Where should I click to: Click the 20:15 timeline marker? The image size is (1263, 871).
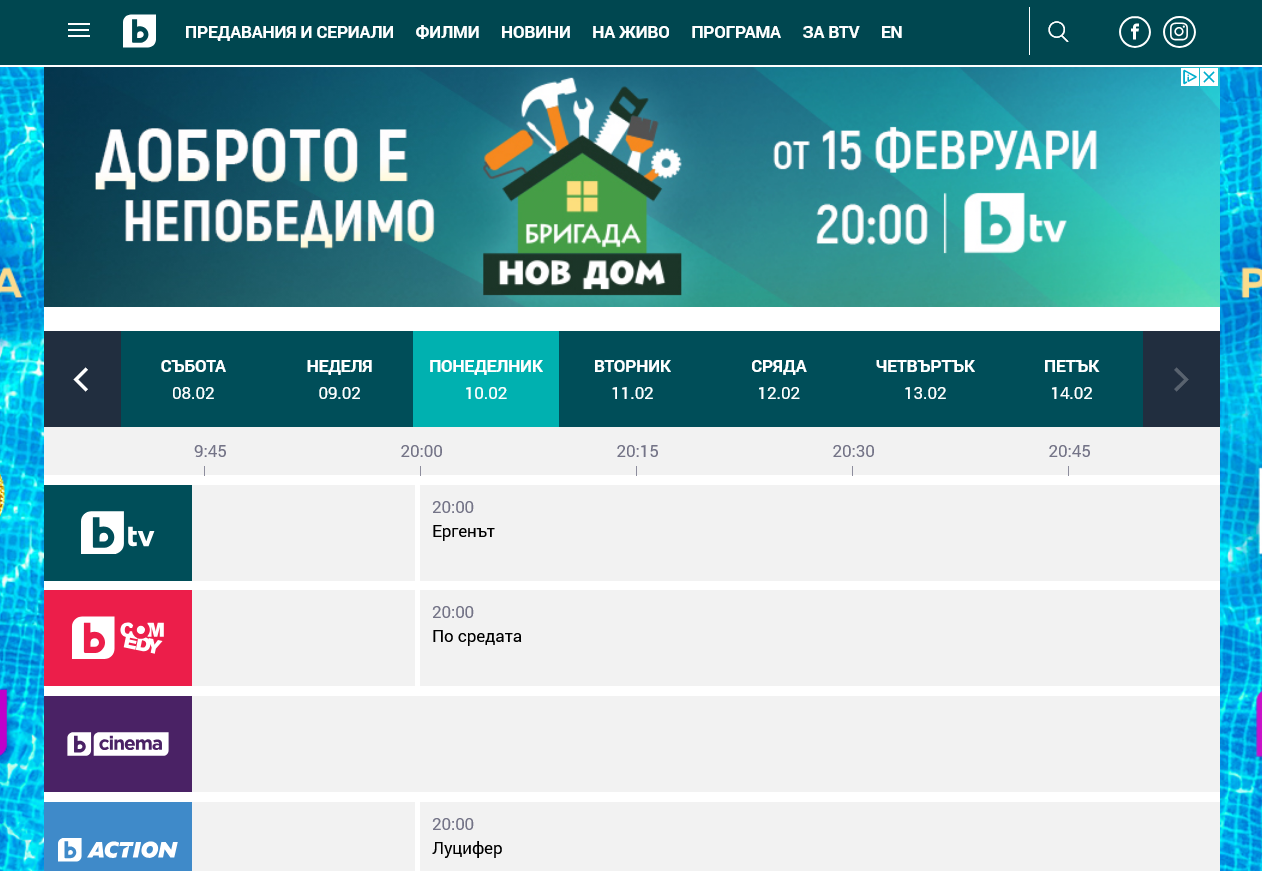pyautogui.click(x=637, y=452)
